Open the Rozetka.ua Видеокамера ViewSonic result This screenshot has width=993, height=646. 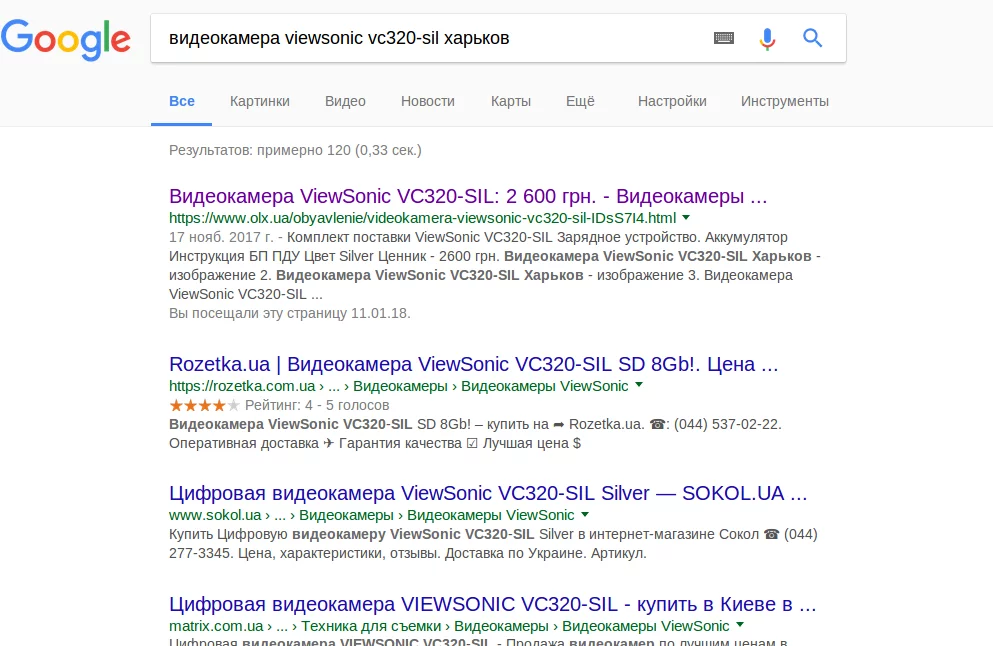coord(474,364)
